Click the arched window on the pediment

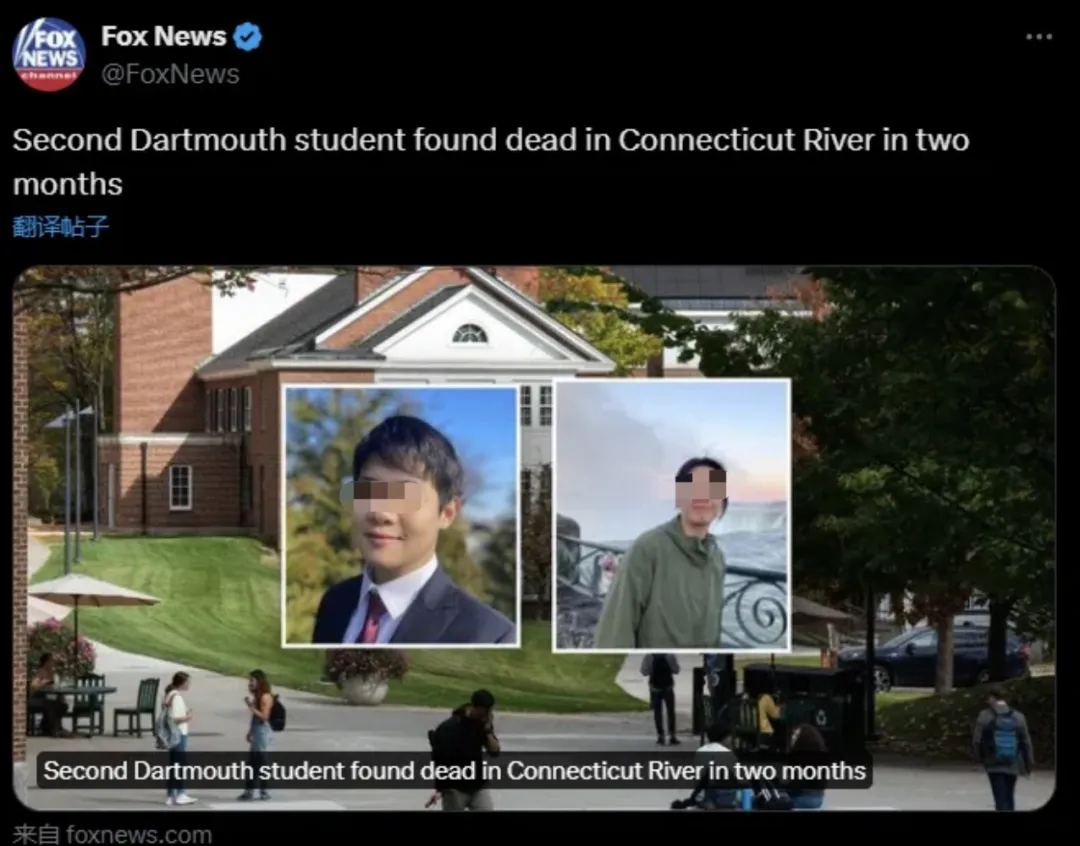click(x=470, y=334)
